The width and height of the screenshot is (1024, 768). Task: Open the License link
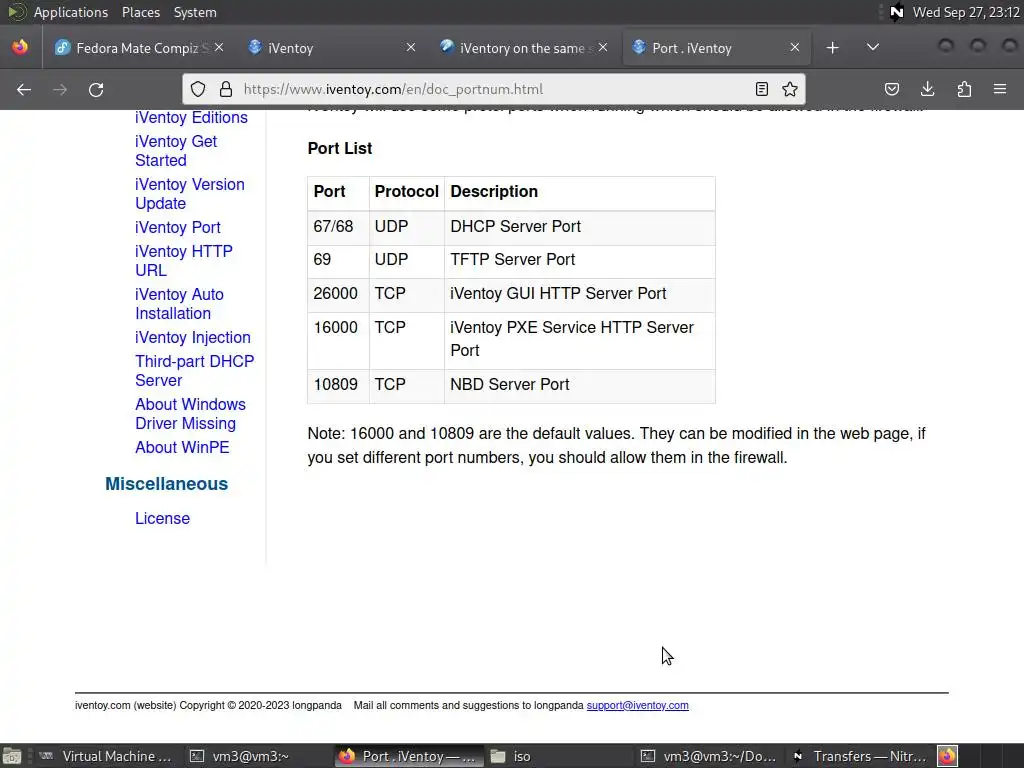163,519
